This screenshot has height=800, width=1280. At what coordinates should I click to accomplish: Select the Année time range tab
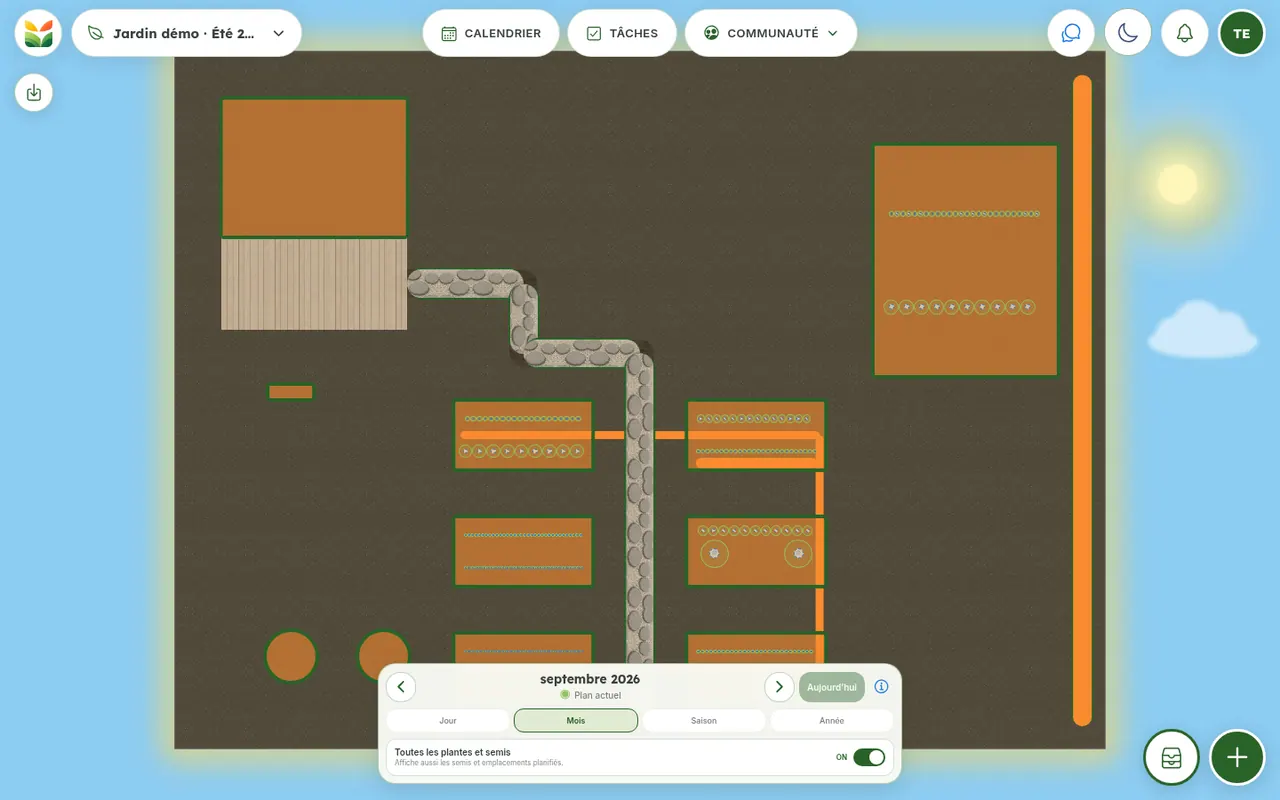832,720
